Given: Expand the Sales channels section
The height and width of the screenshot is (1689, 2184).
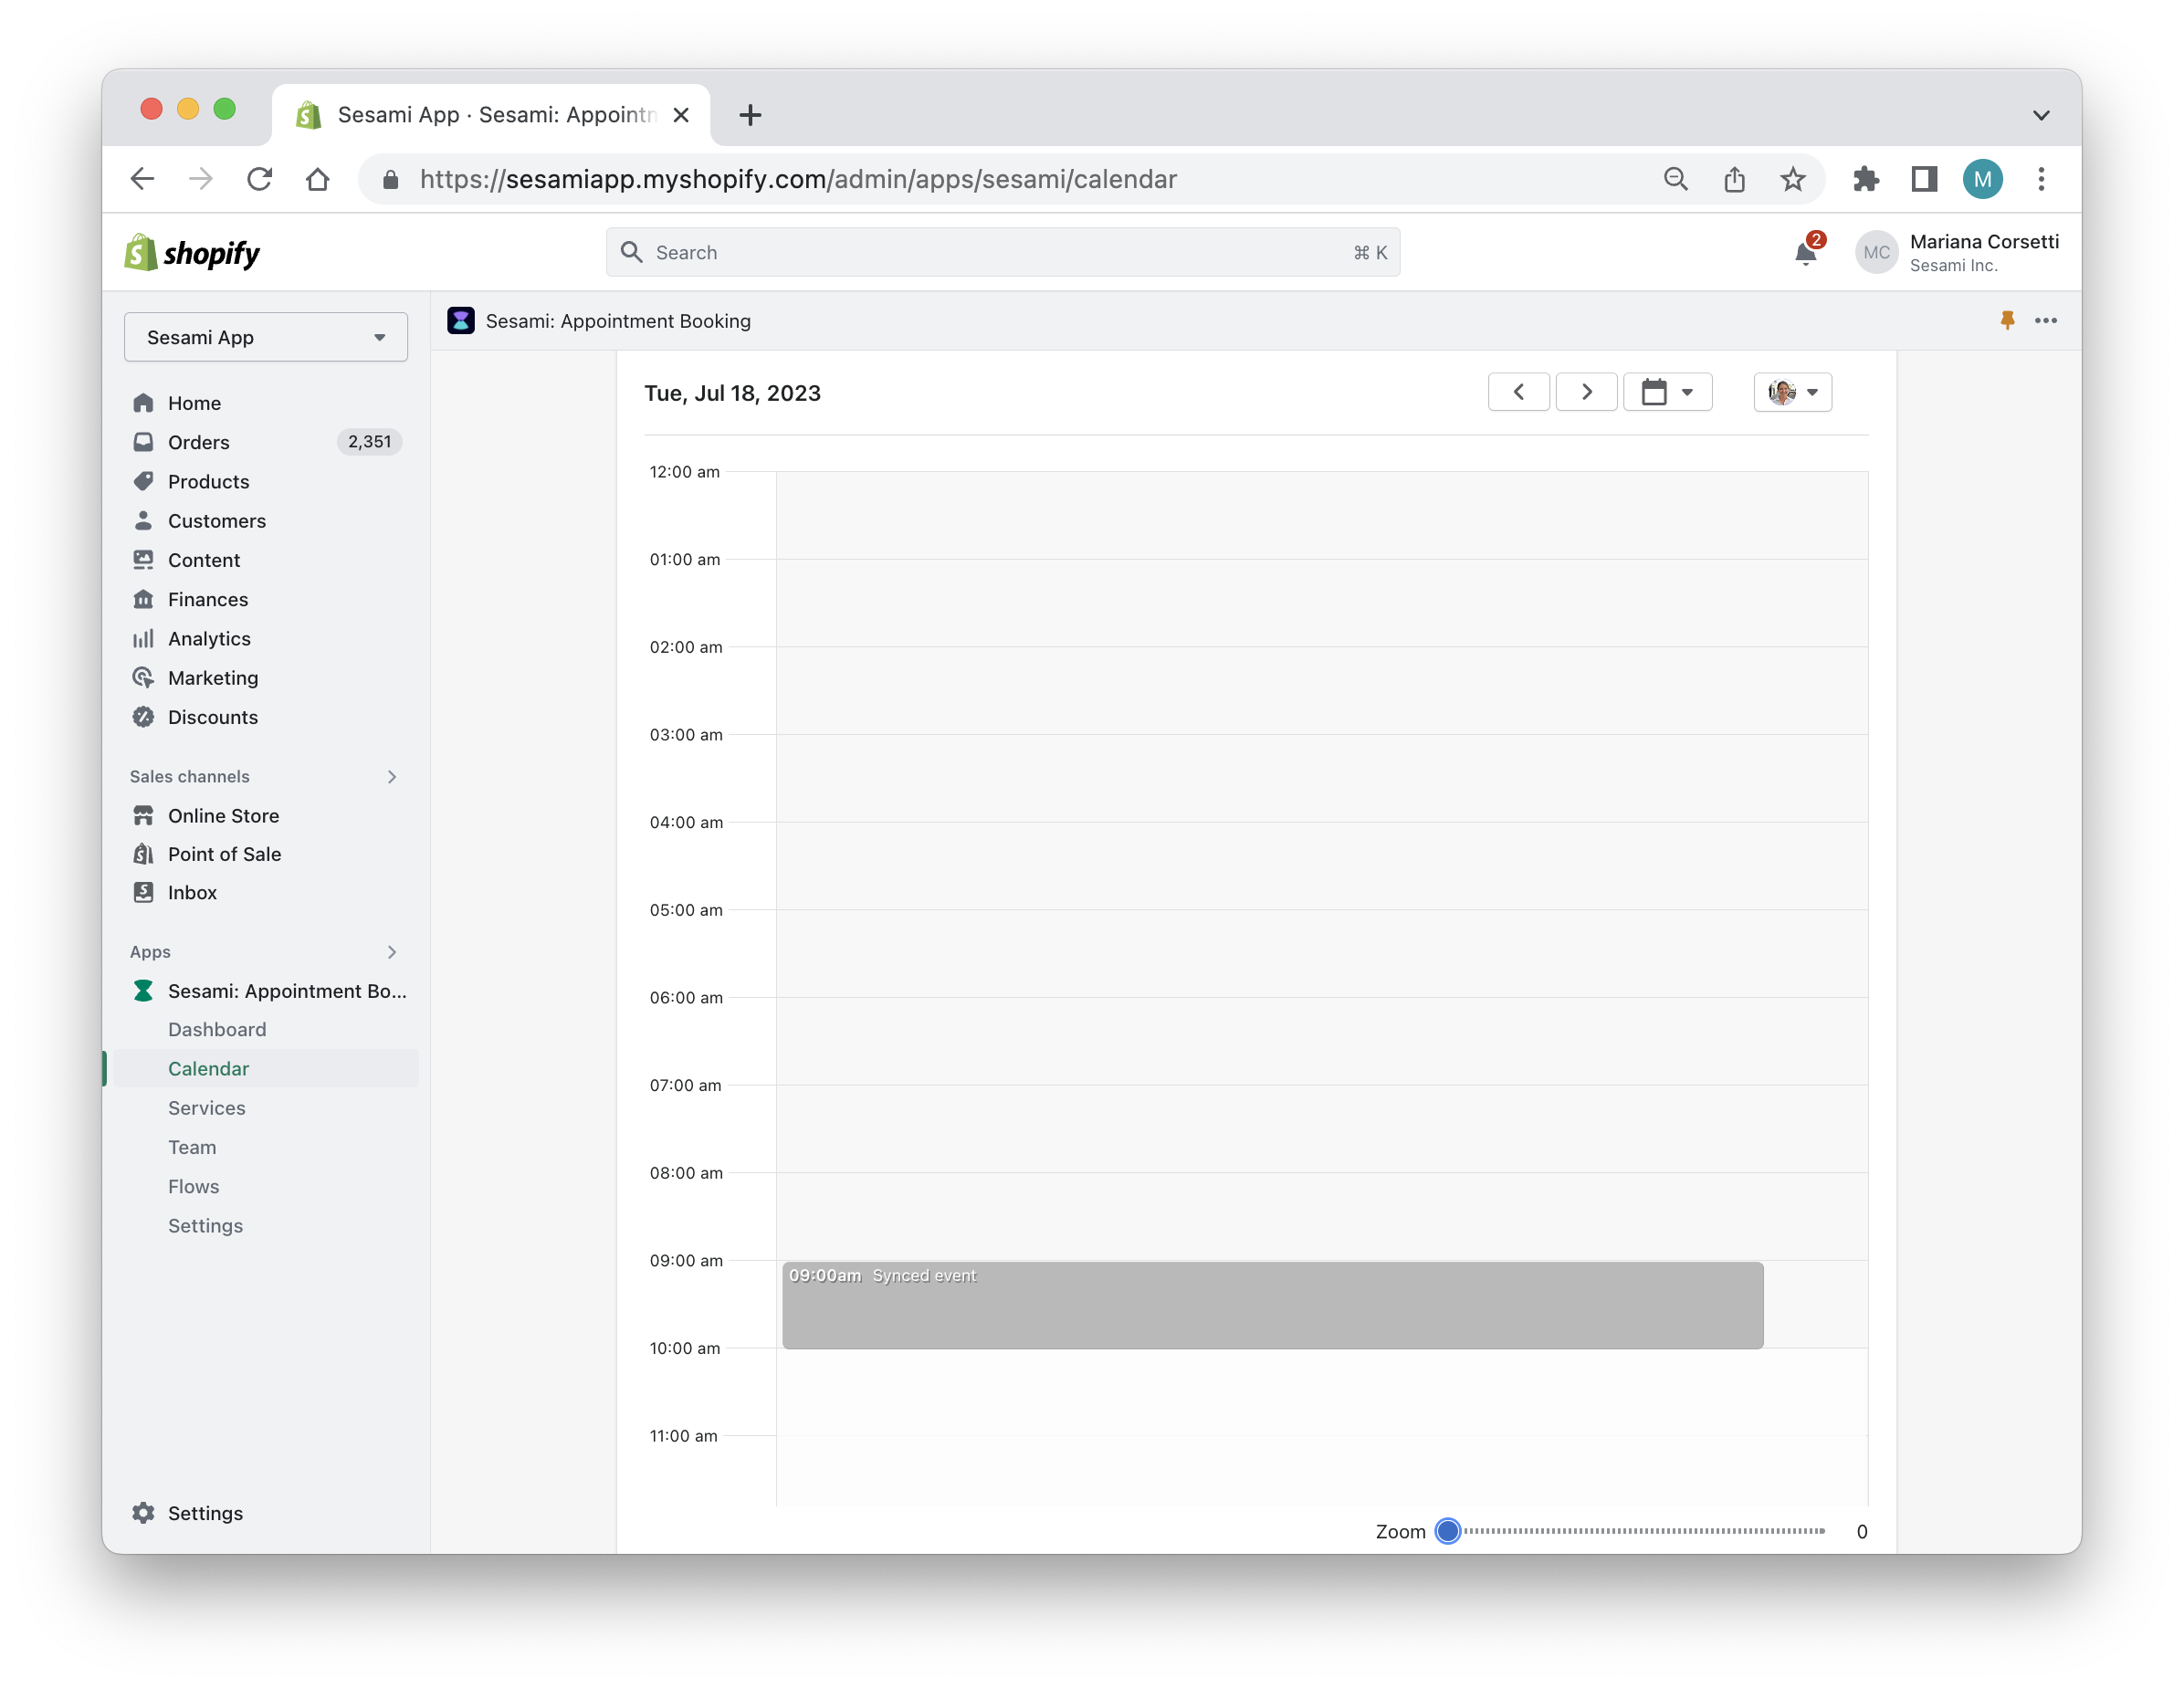Looking at the screenshot, I should [392, 776].
